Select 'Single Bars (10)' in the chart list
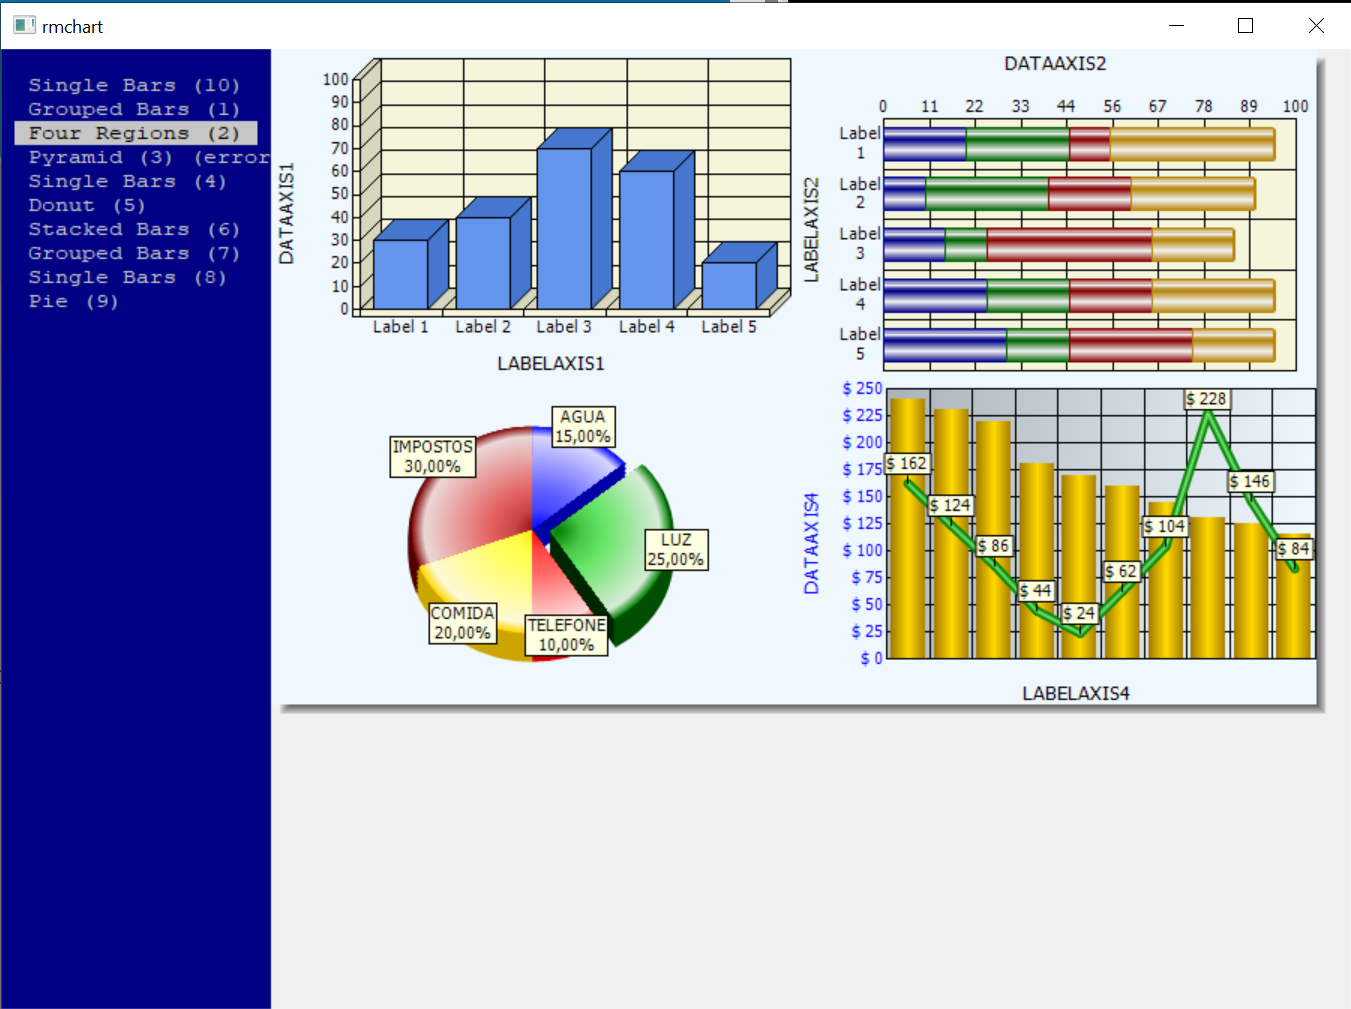1351x1009 pixels. [134, 85]
